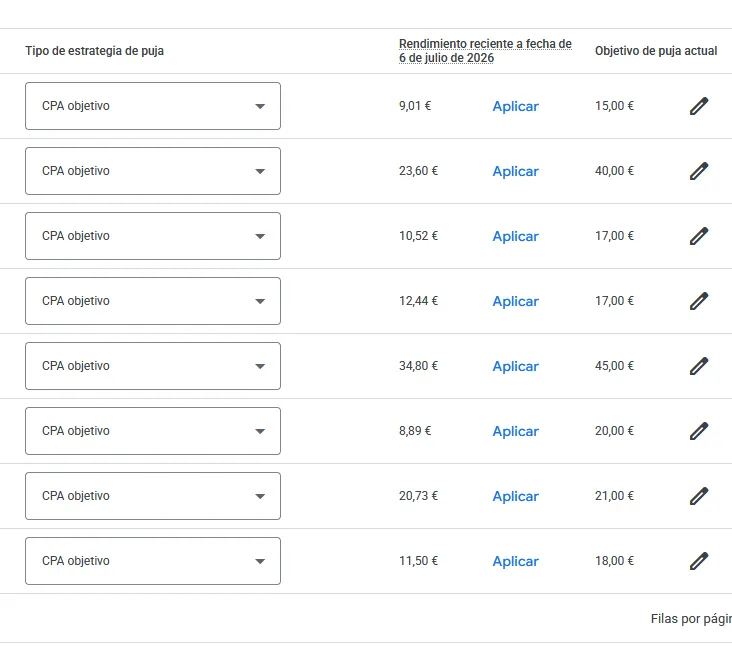Expand strategy dropdown in 12,44 € row

[153, 301]
